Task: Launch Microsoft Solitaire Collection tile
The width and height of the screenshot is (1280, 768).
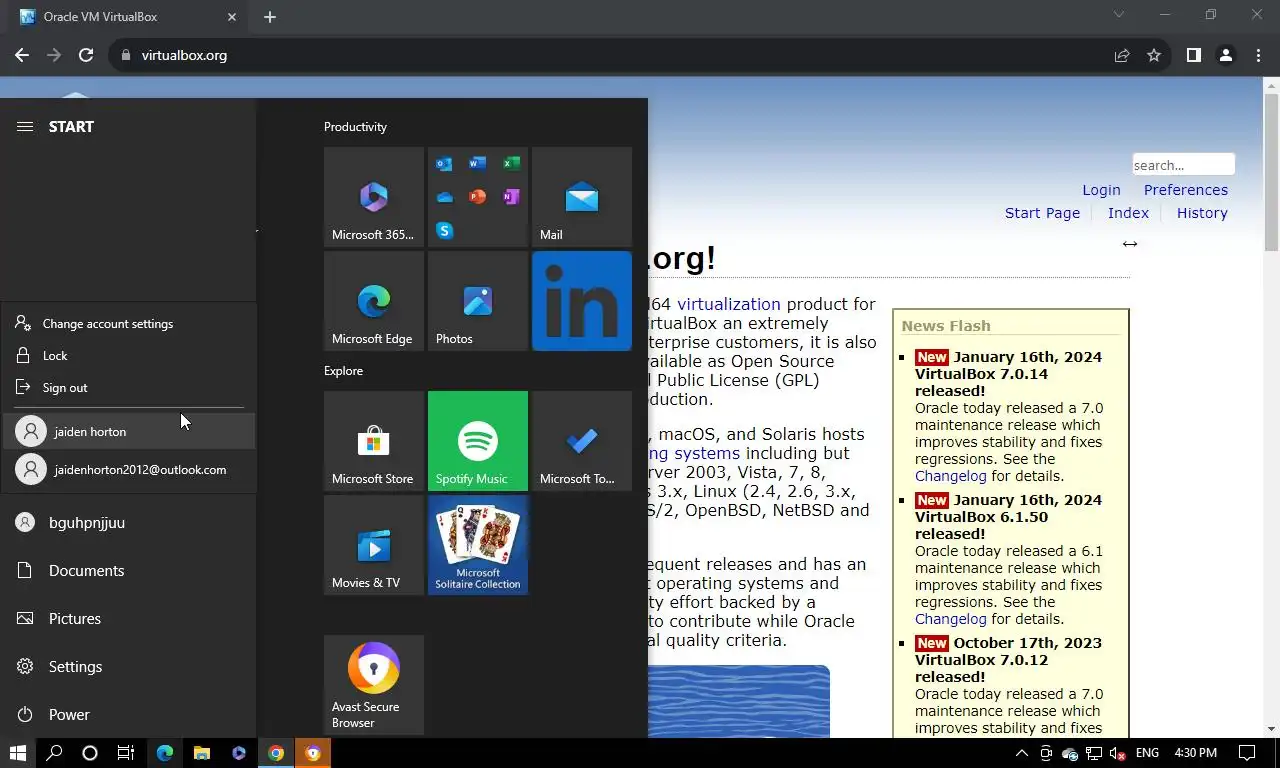Action: point(478,545)
